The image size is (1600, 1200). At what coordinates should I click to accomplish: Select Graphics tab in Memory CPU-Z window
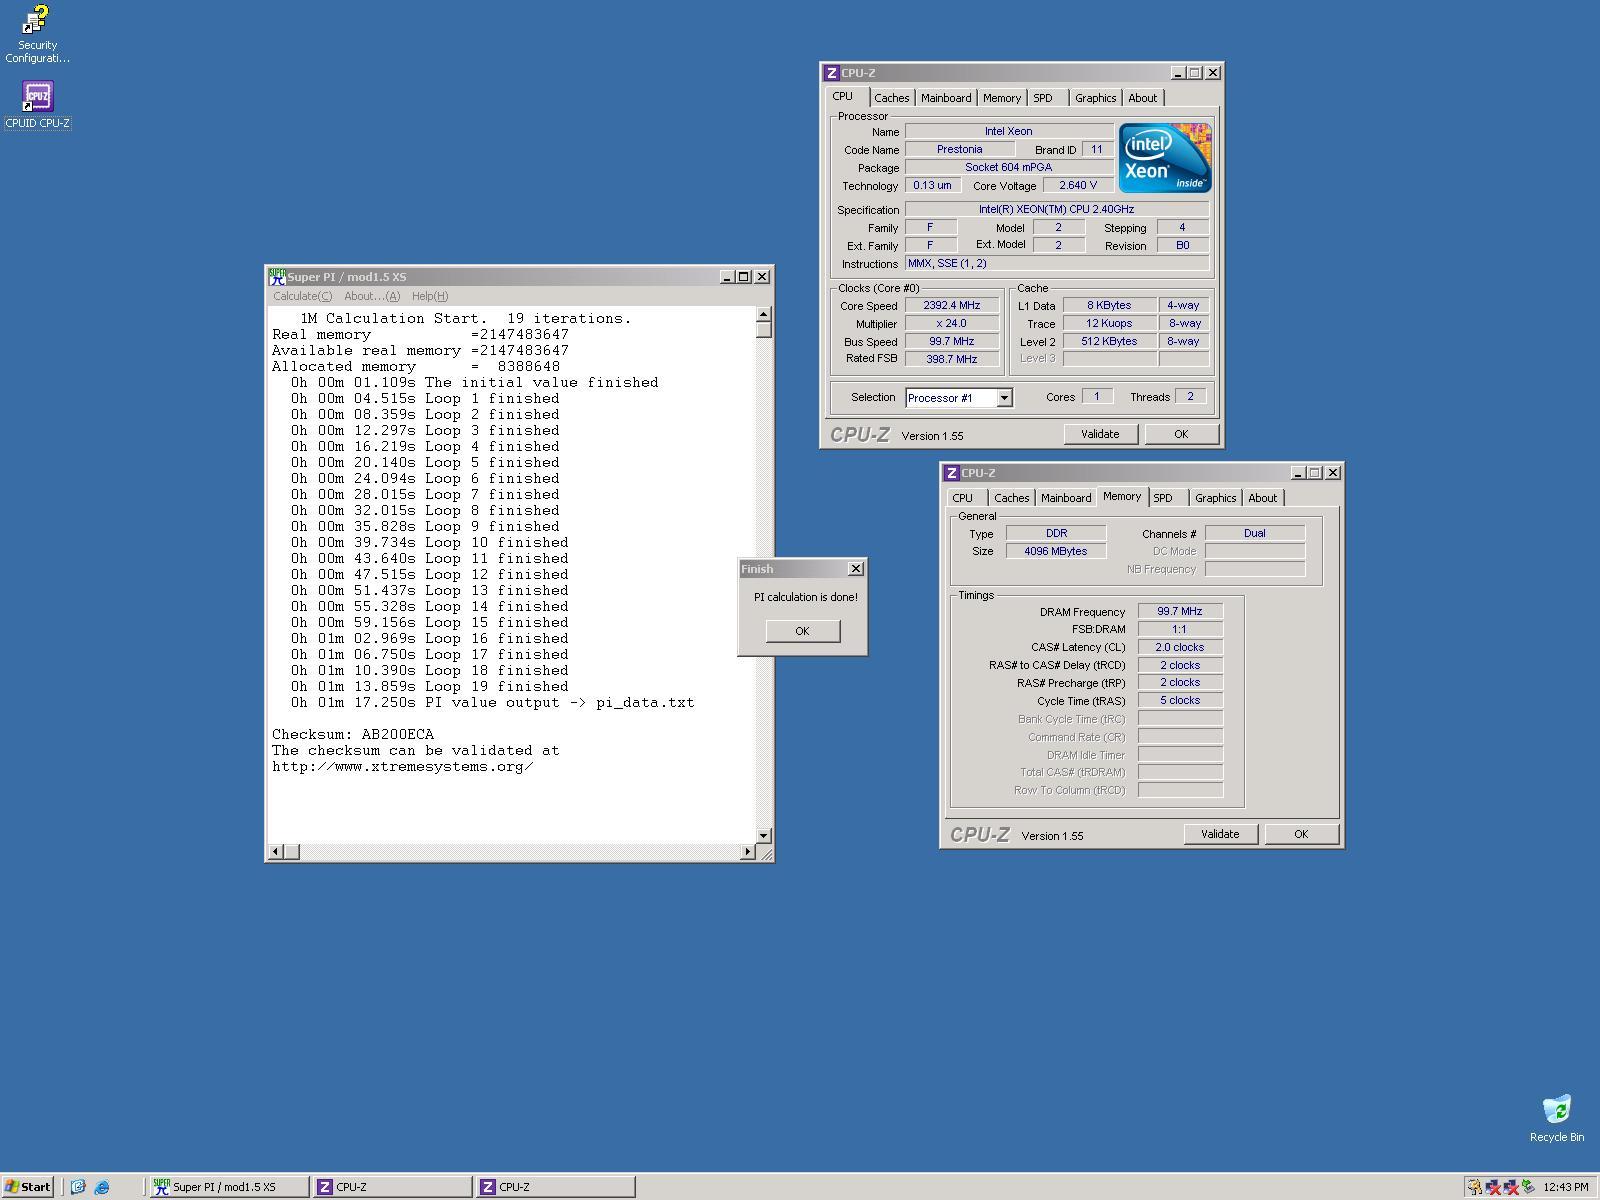[x=1215, y=498]
